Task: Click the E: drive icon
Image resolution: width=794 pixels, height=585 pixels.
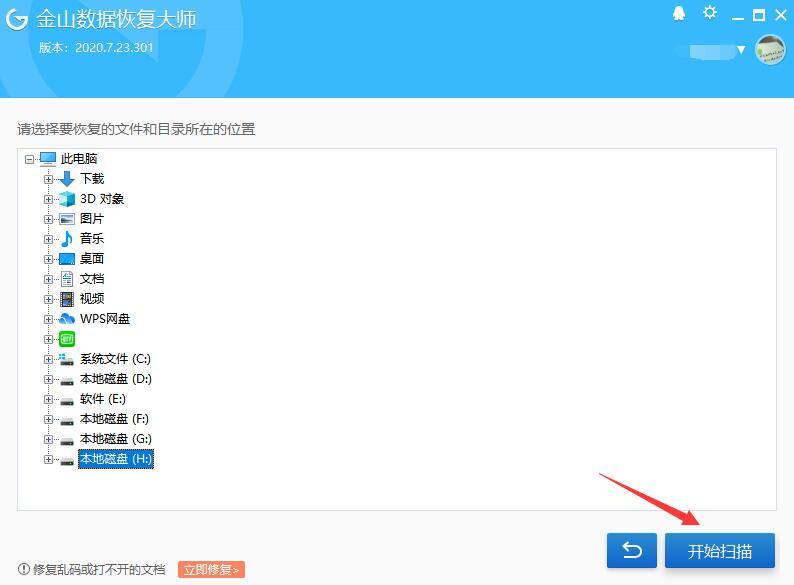Action: (67, 401)
